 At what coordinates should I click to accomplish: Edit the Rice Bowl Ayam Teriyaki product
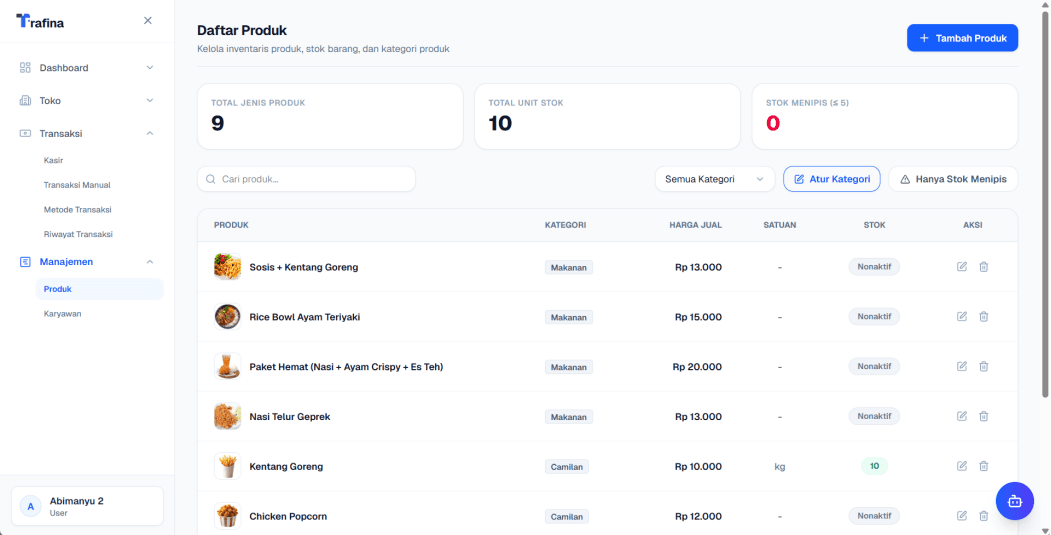[x=962, y=316]
